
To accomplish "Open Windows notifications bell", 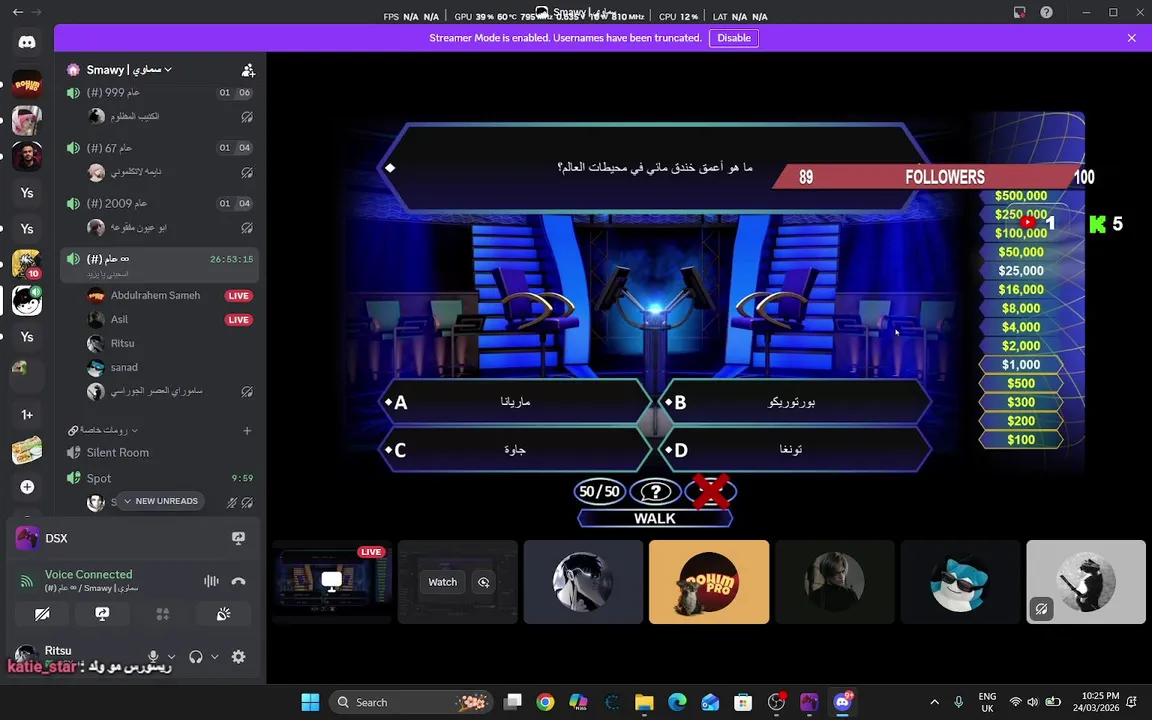I will point(1132,702).
